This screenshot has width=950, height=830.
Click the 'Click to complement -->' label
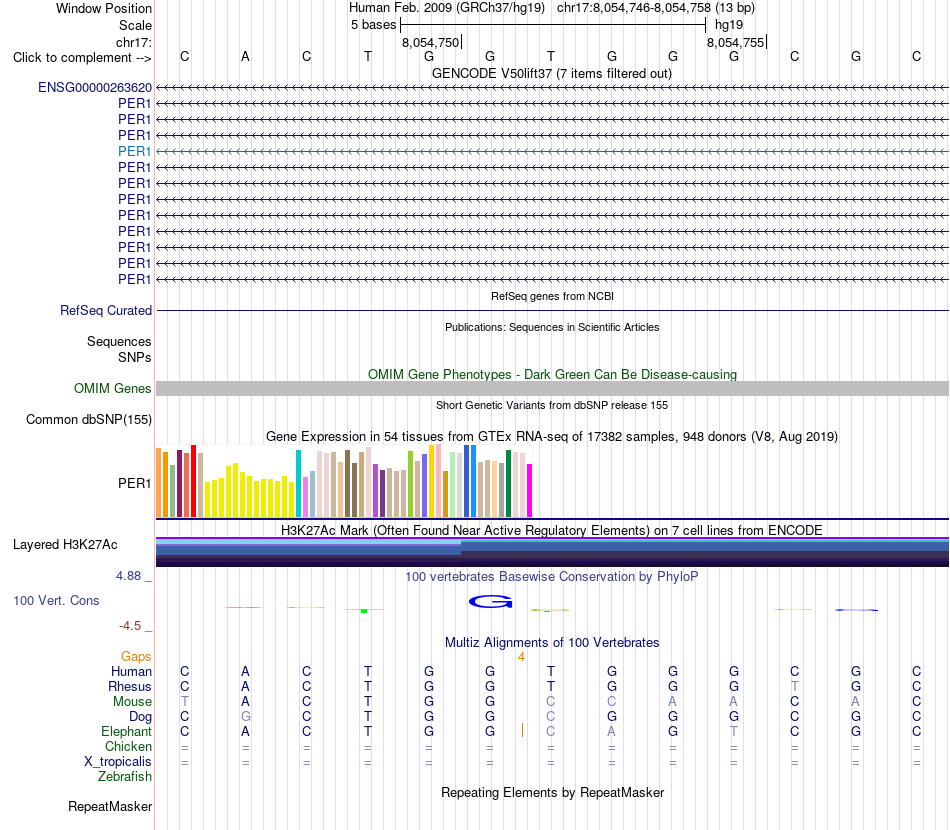[82, 58]
